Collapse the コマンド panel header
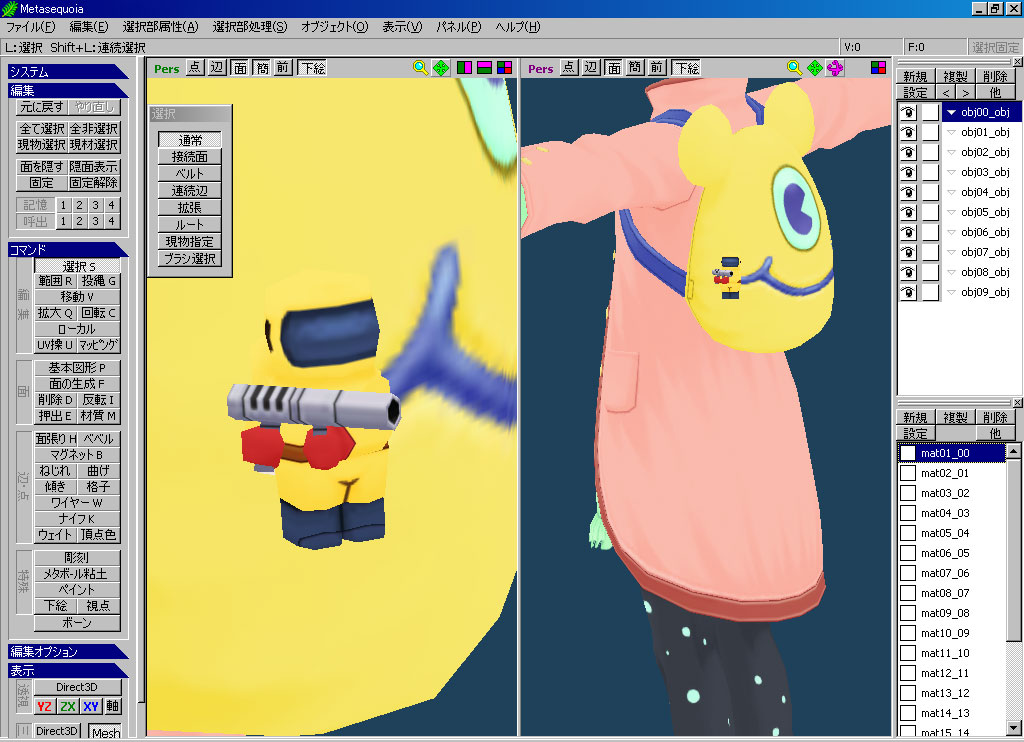 point(68,250)
